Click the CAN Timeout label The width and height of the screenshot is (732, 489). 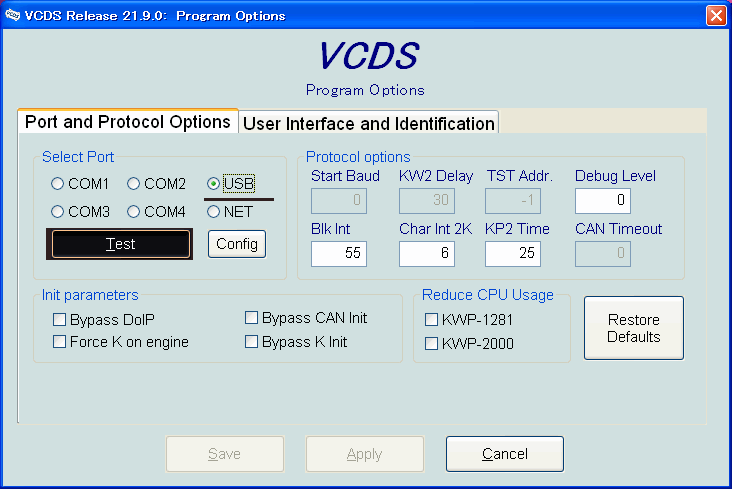[x=619, y=228]
